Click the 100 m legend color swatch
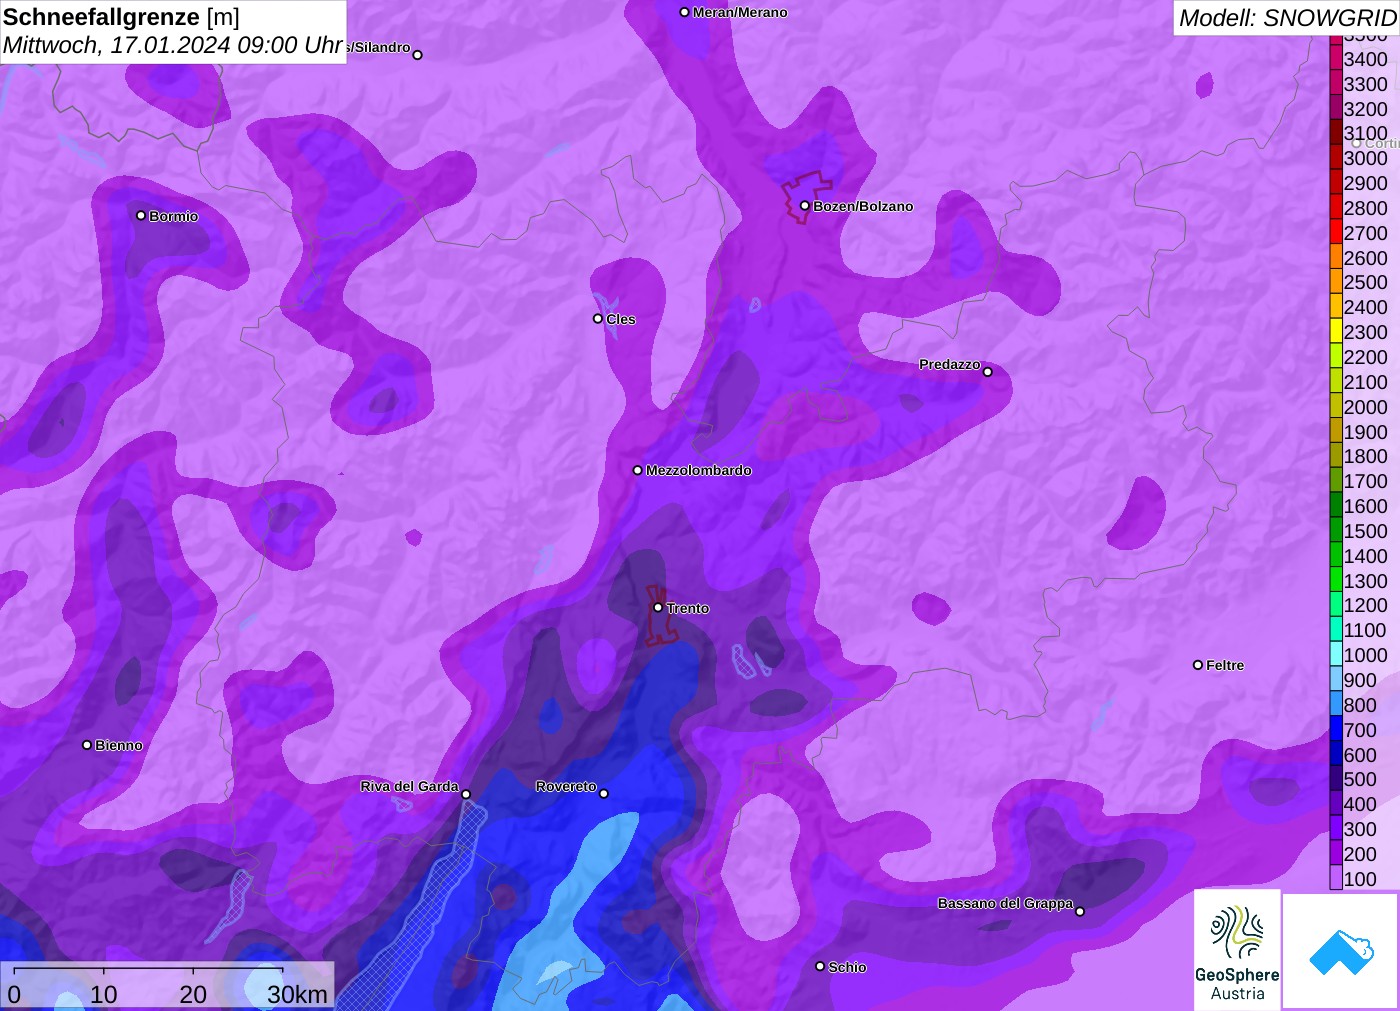 1336,879
